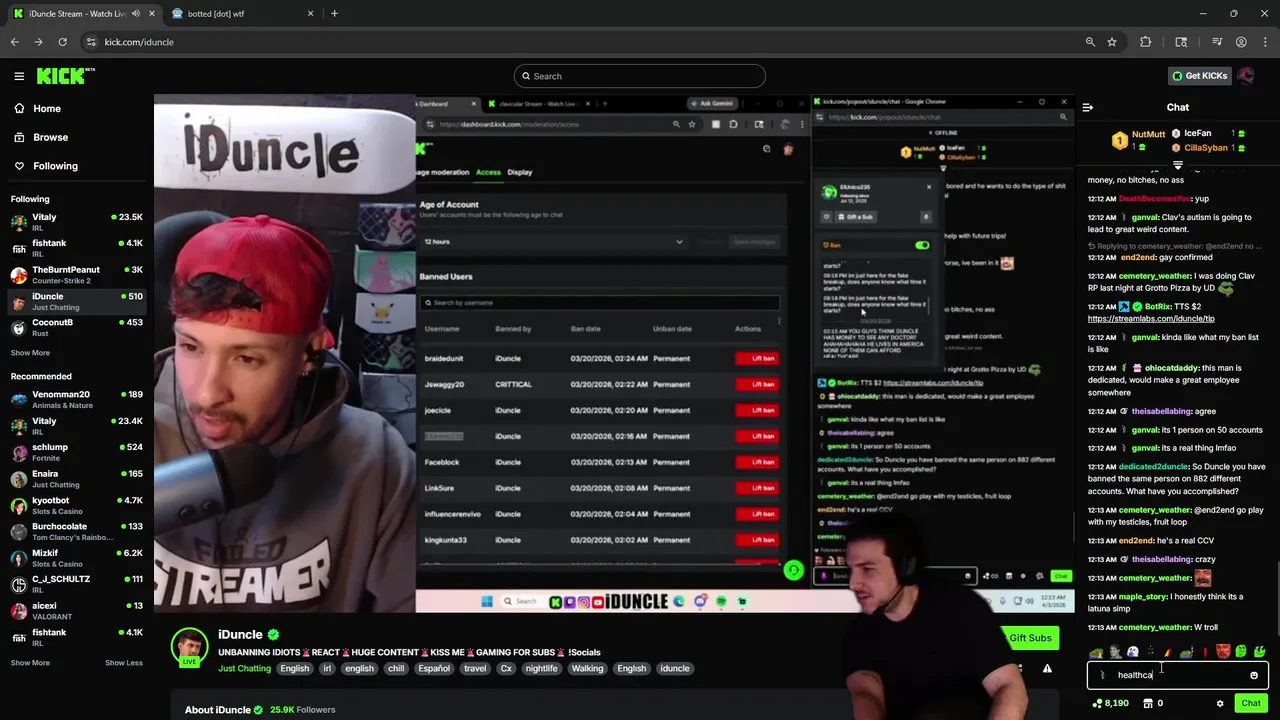The image size is (1280, 720).
Task: Report the stream via warning triangle
Action: (x=1047, y=669)
